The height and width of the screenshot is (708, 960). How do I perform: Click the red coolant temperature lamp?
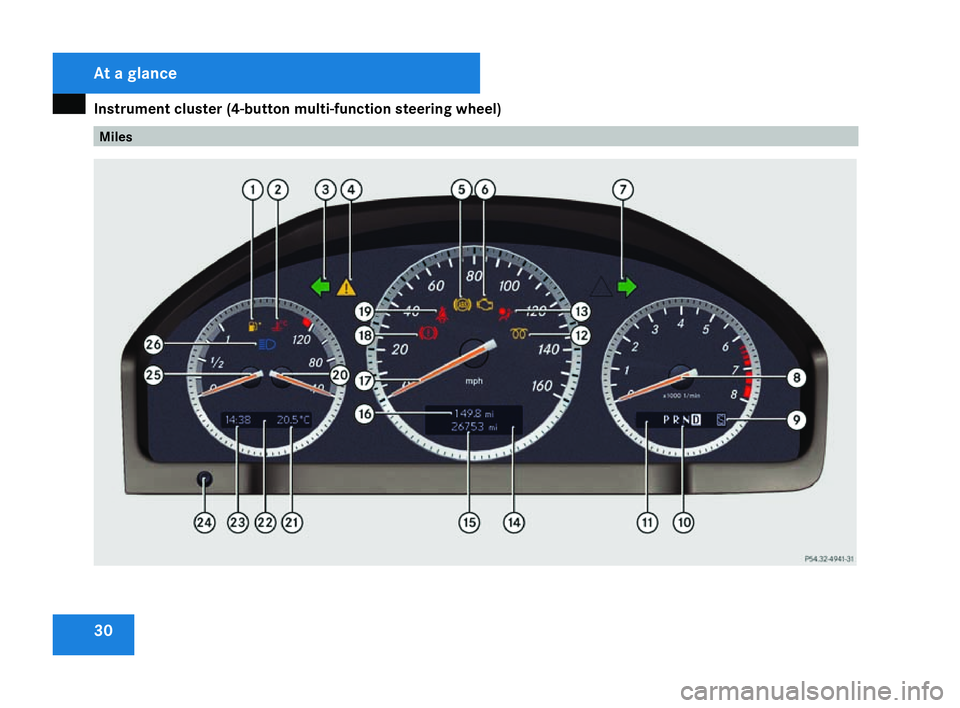tap(280, 326)
